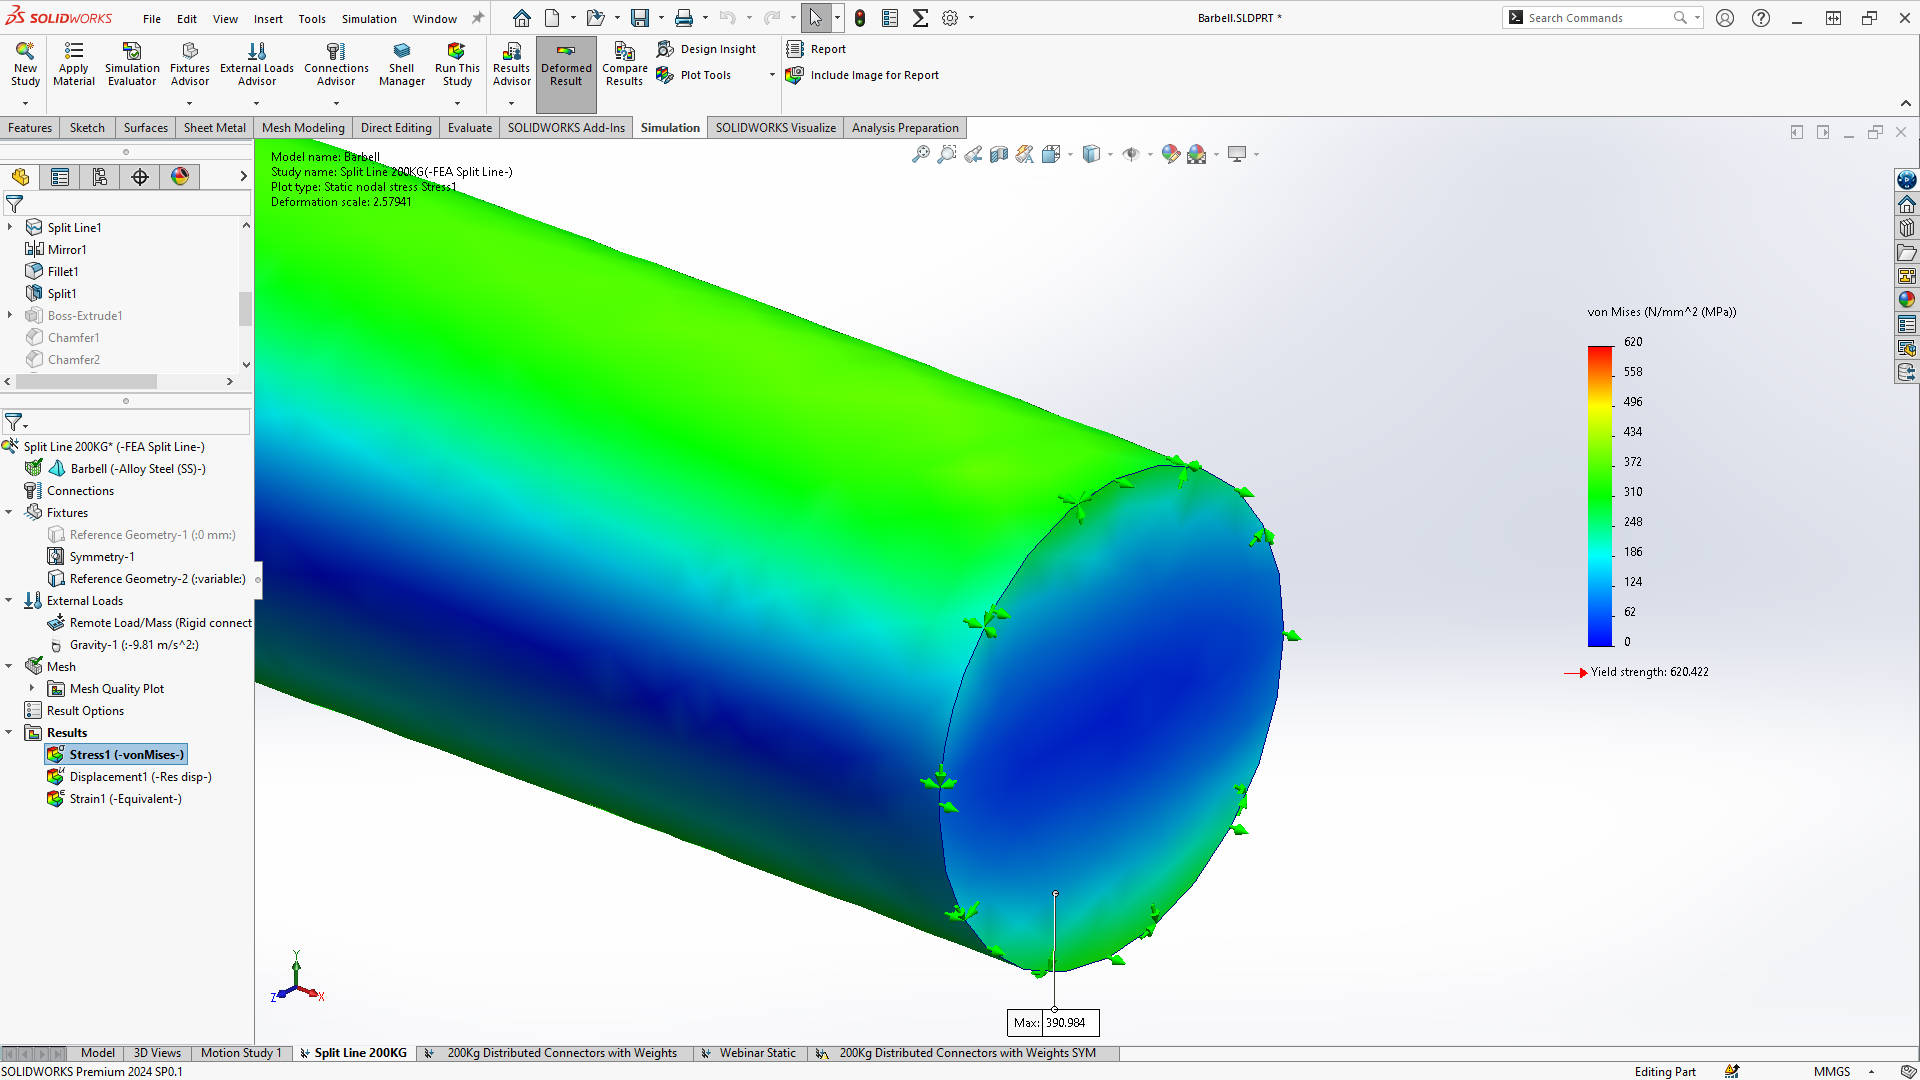
Task: Switch to the Evaluate tab
Action: 469,128
